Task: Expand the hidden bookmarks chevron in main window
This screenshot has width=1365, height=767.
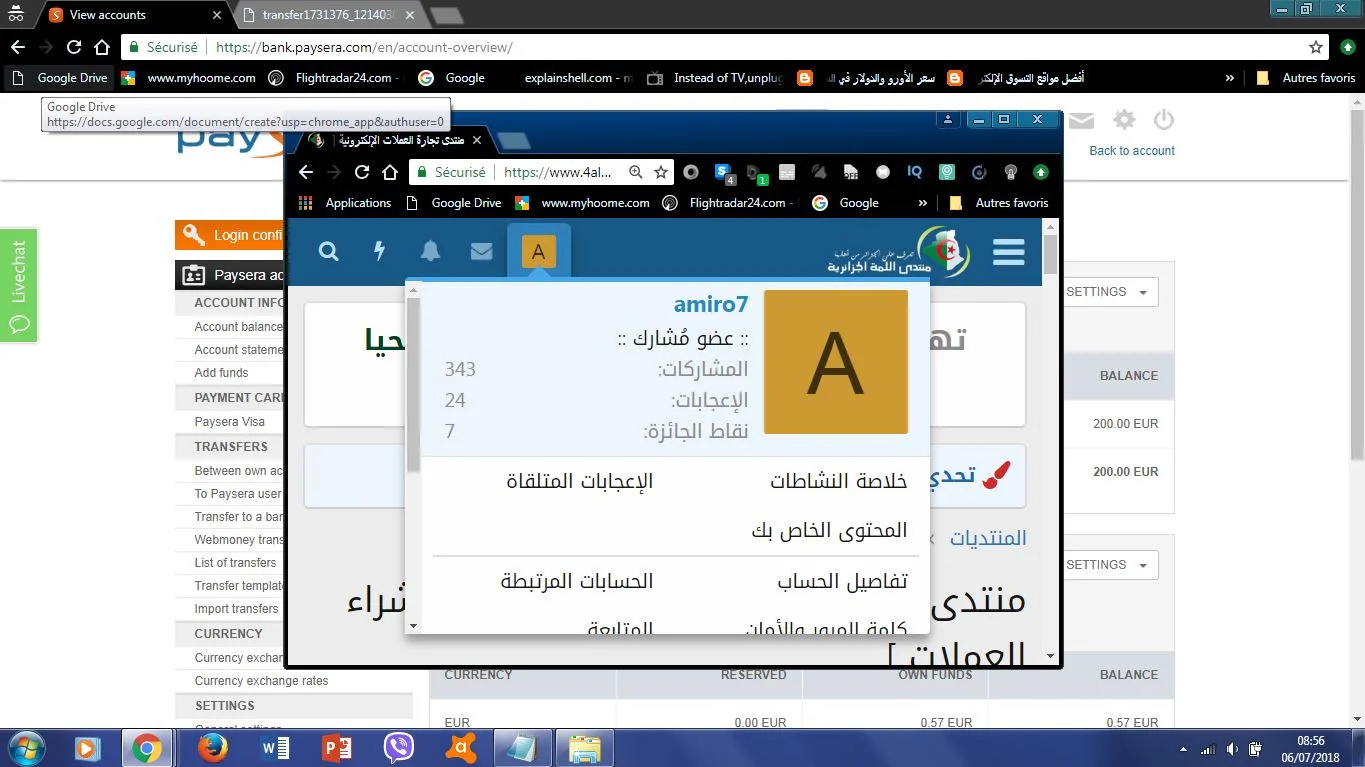Action: tap(1229, 78)
